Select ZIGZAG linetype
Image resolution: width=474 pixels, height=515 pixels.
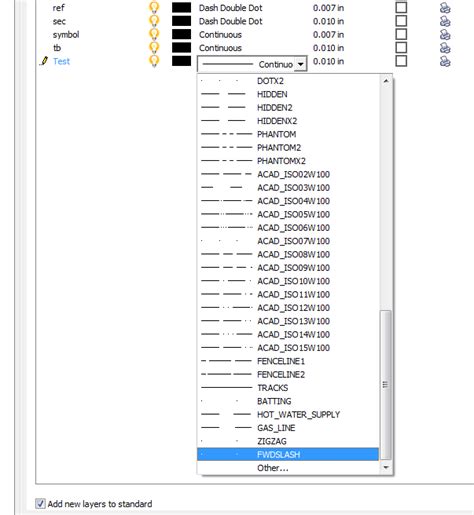click(288, 441)
